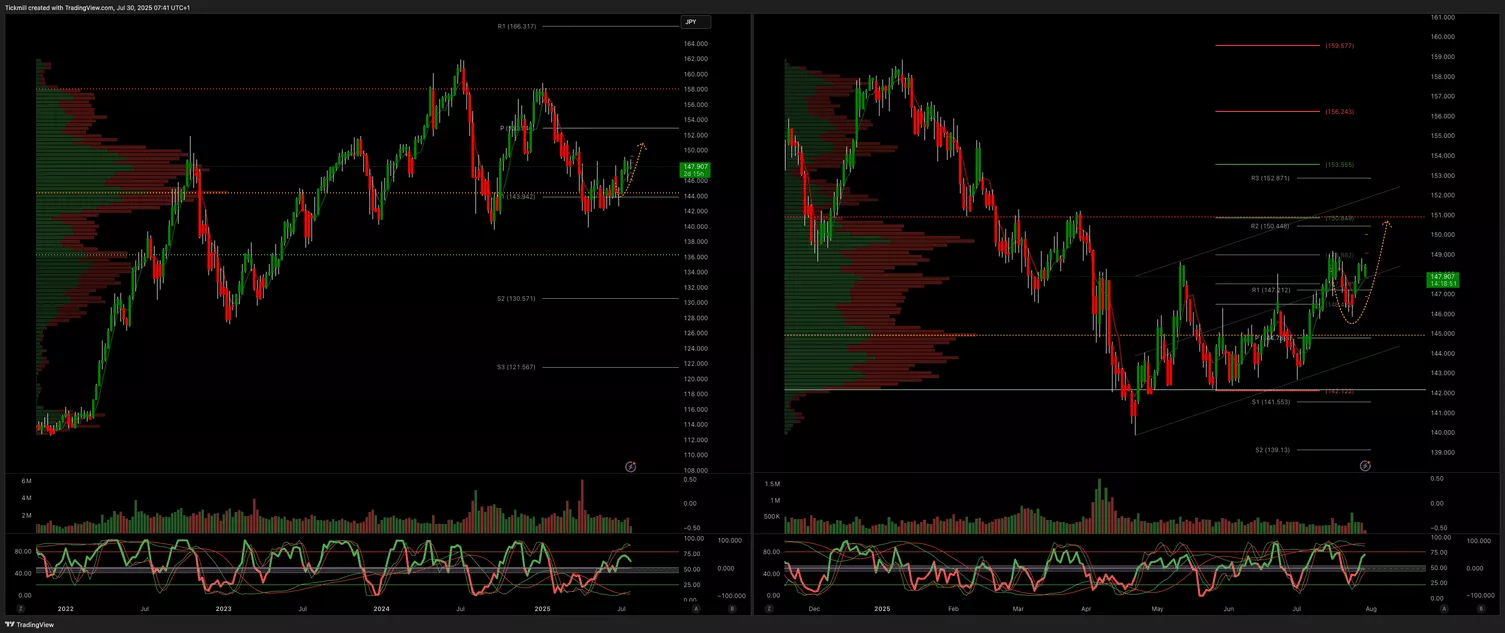Select the S3 (121.567) pivot label
This screenshot has height=633, width=1505.
516,367
